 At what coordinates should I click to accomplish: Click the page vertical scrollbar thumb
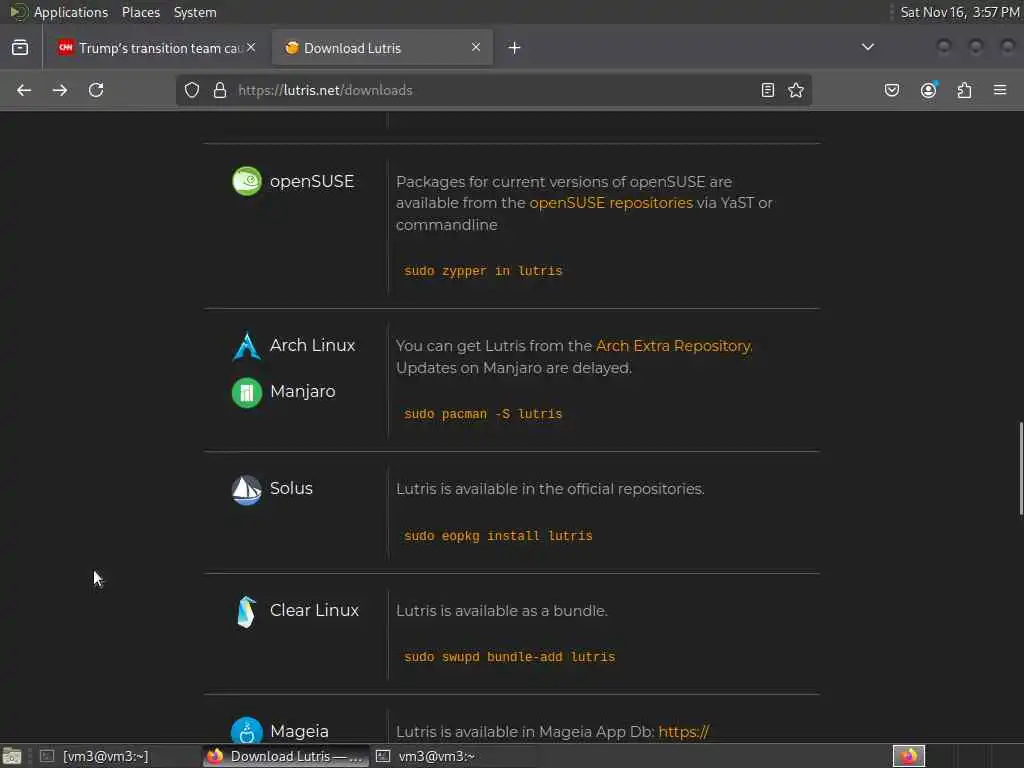pos(1021,468)
